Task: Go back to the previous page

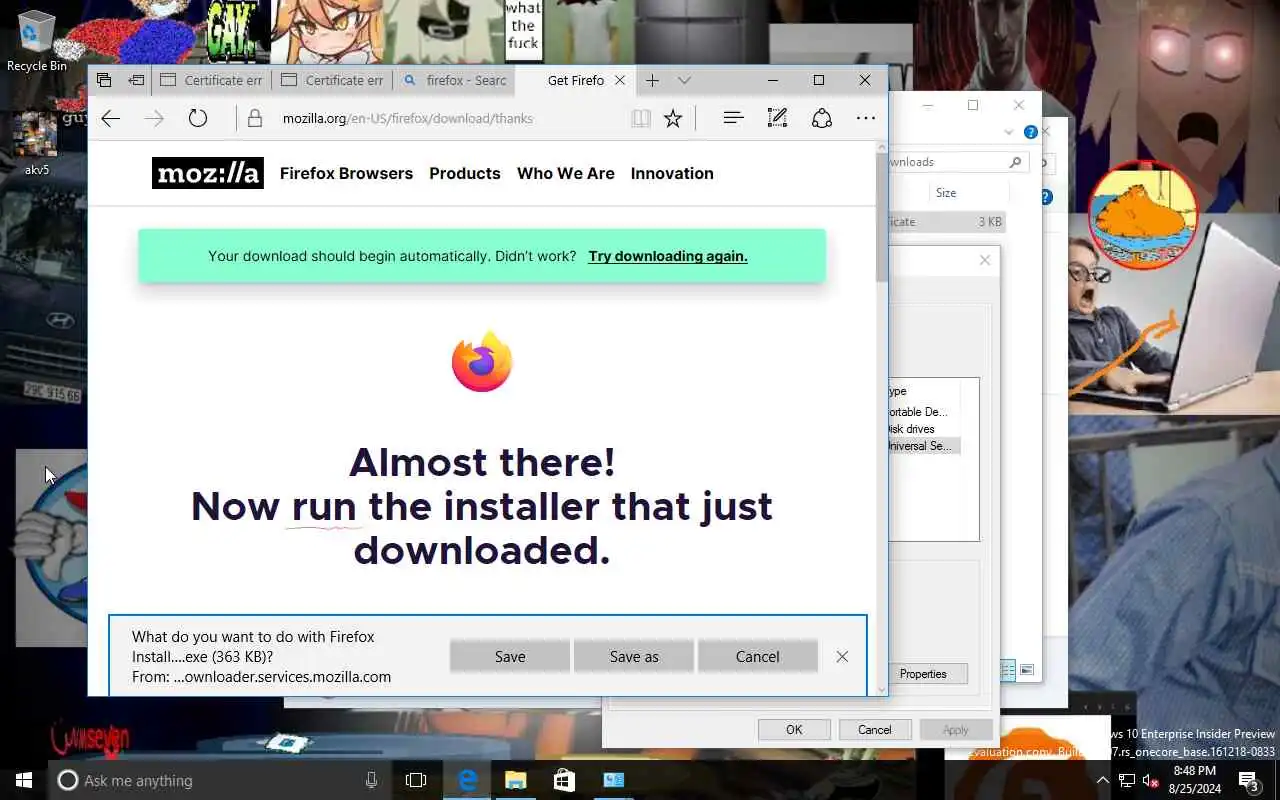Action: 110,118
